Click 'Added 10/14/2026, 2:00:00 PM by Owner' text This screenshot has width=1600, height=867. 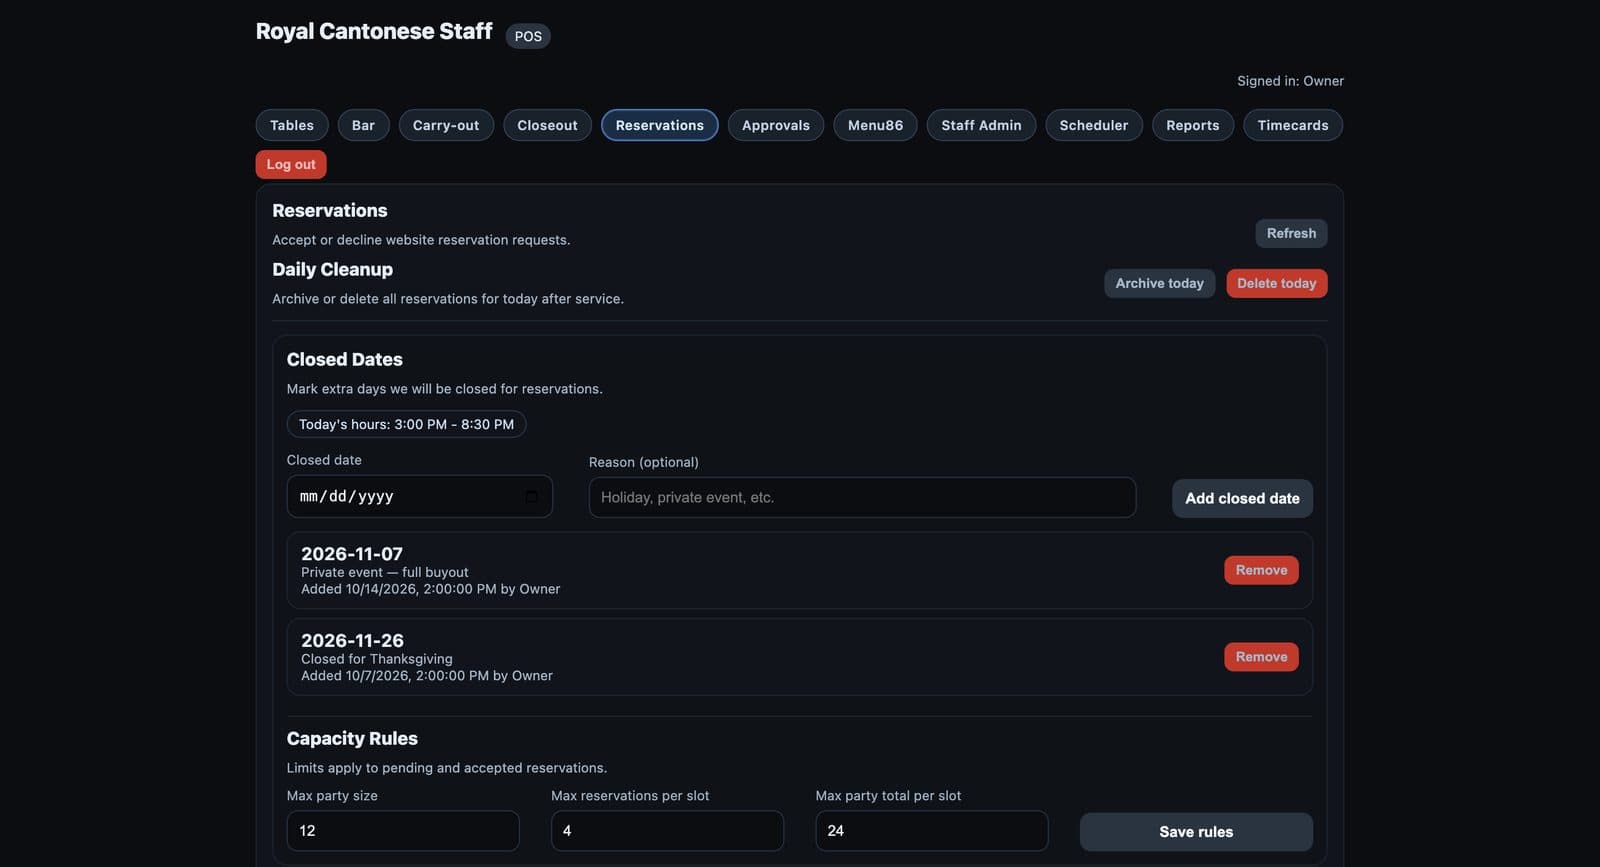[431, 589]
